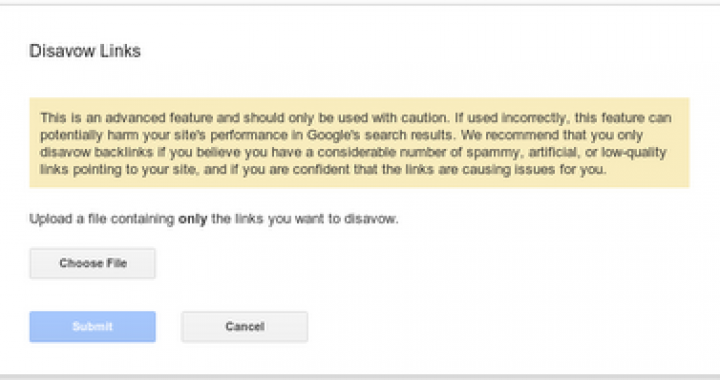Click the Disavow Links heading
720x380 pixels.
[85, 50]
